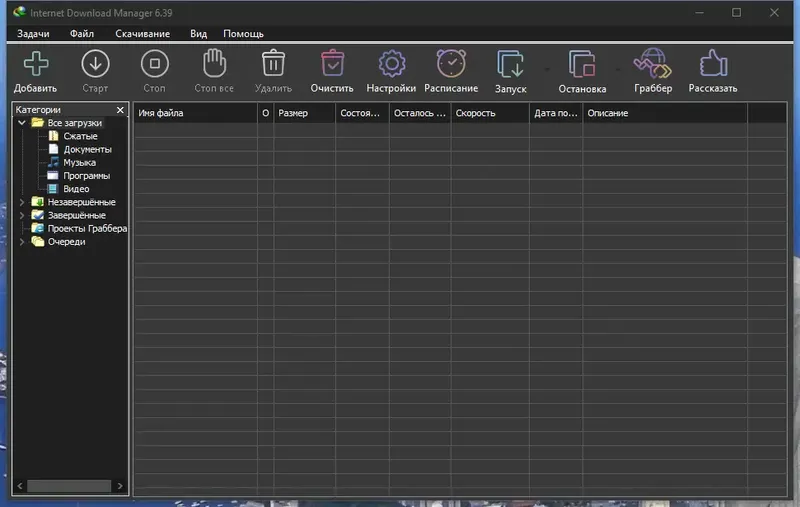Click the Все загрузки open folder icon
This screenshot has width=800, height=507.
(x=37, y=122)
